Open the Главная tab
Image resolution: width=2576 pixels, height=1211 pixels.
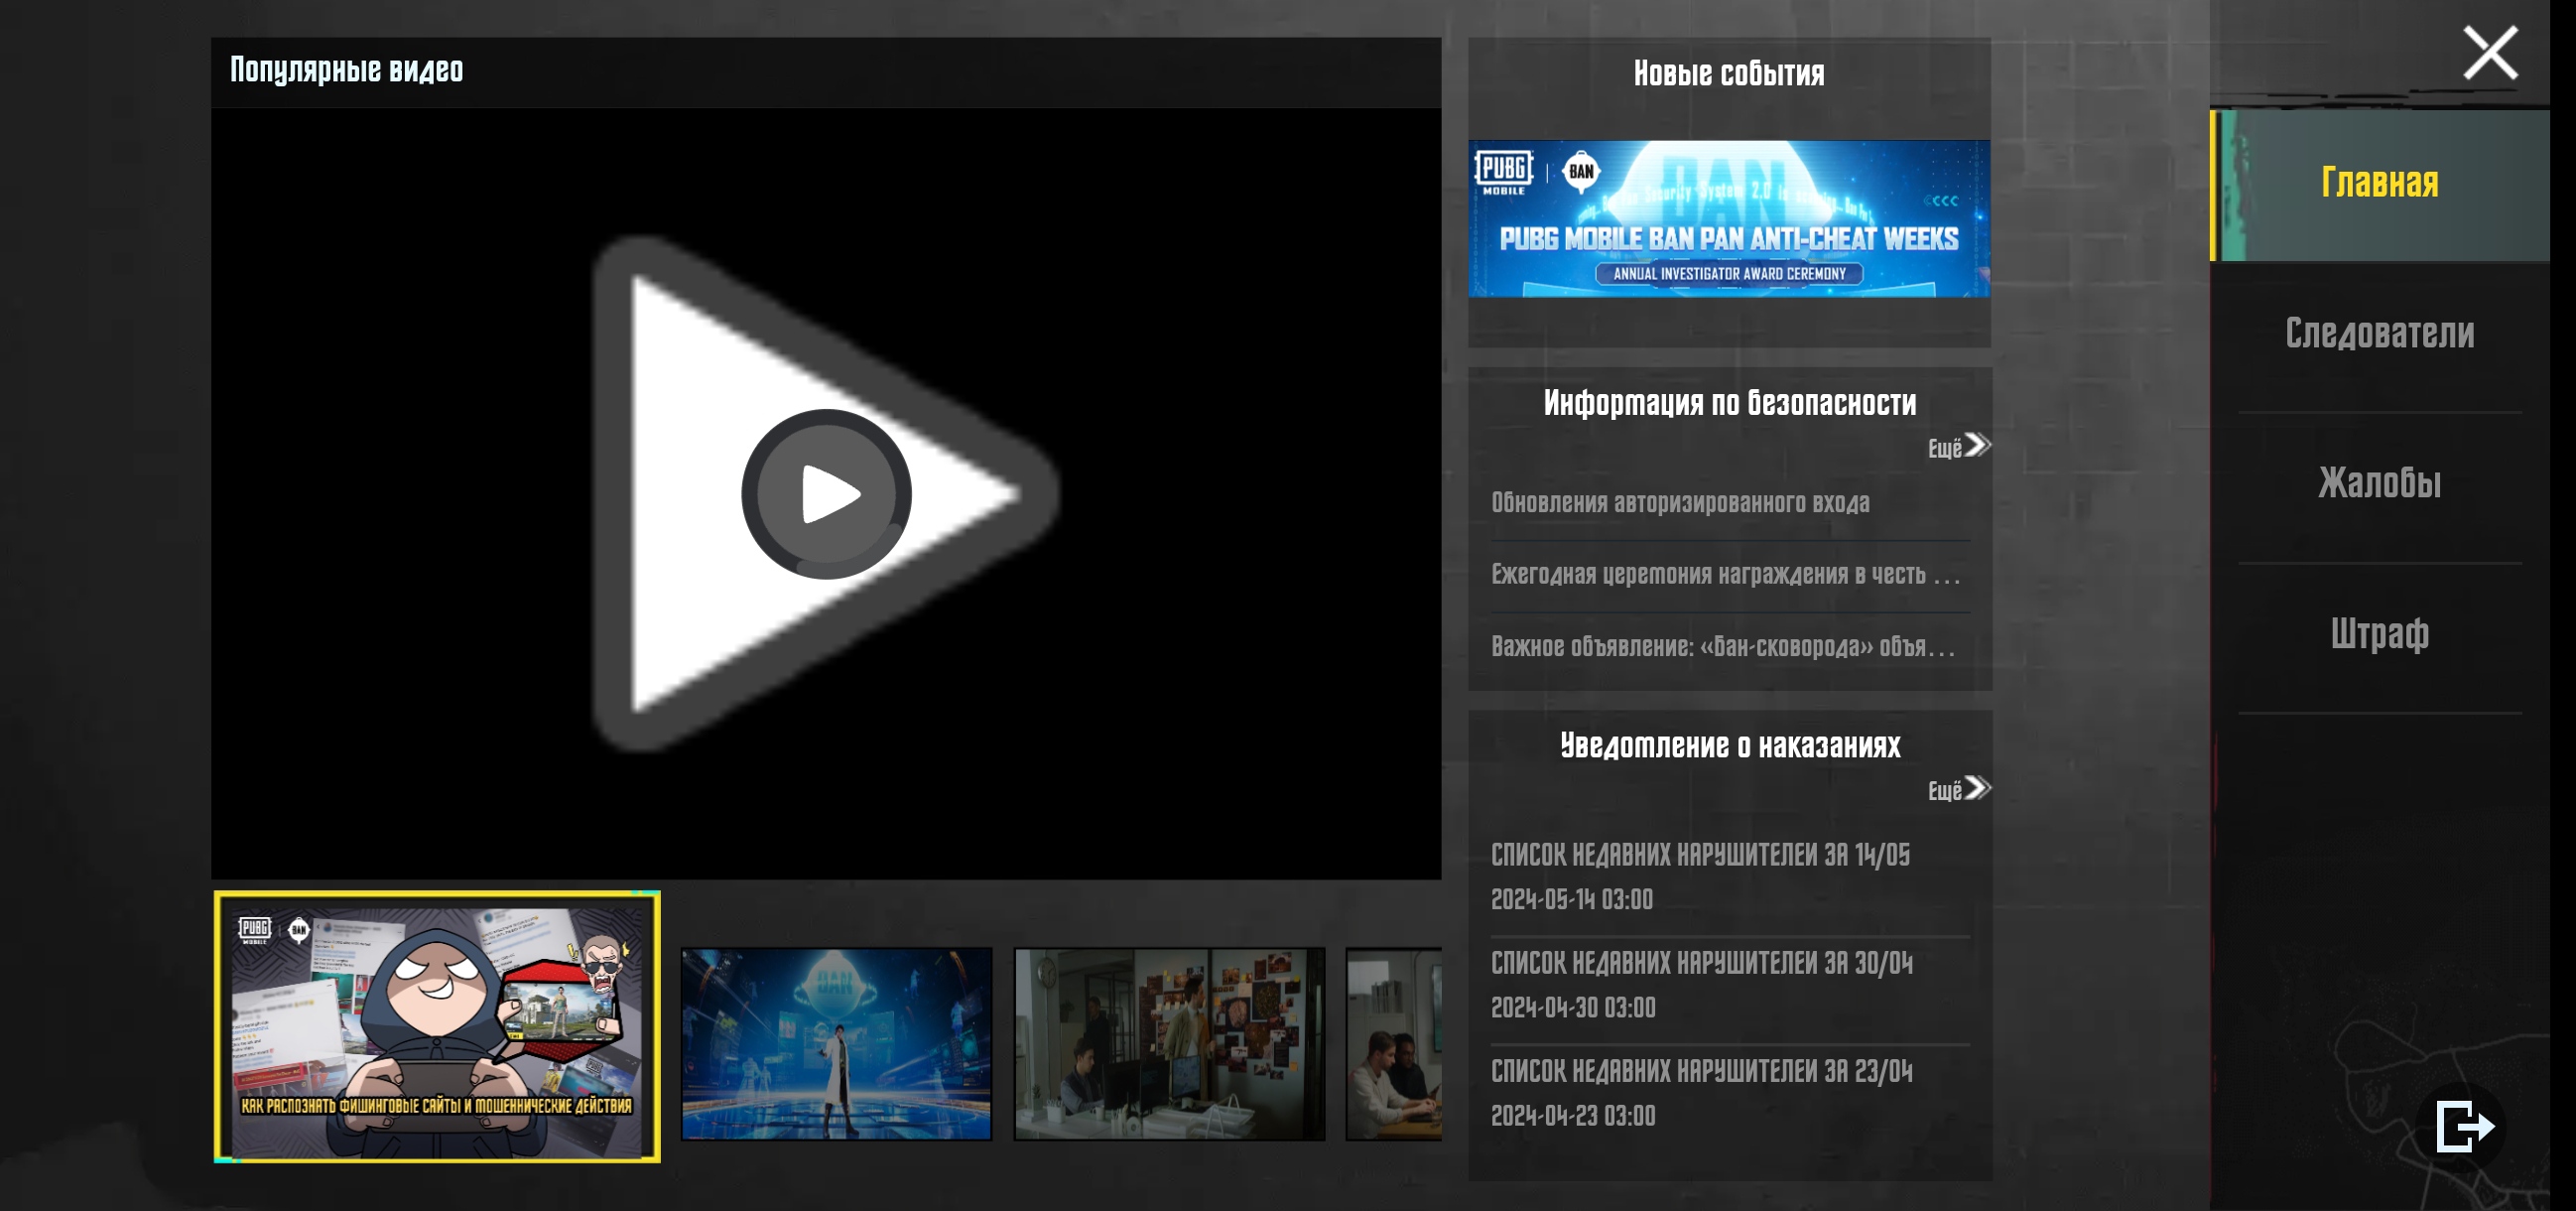(2379, 185)
